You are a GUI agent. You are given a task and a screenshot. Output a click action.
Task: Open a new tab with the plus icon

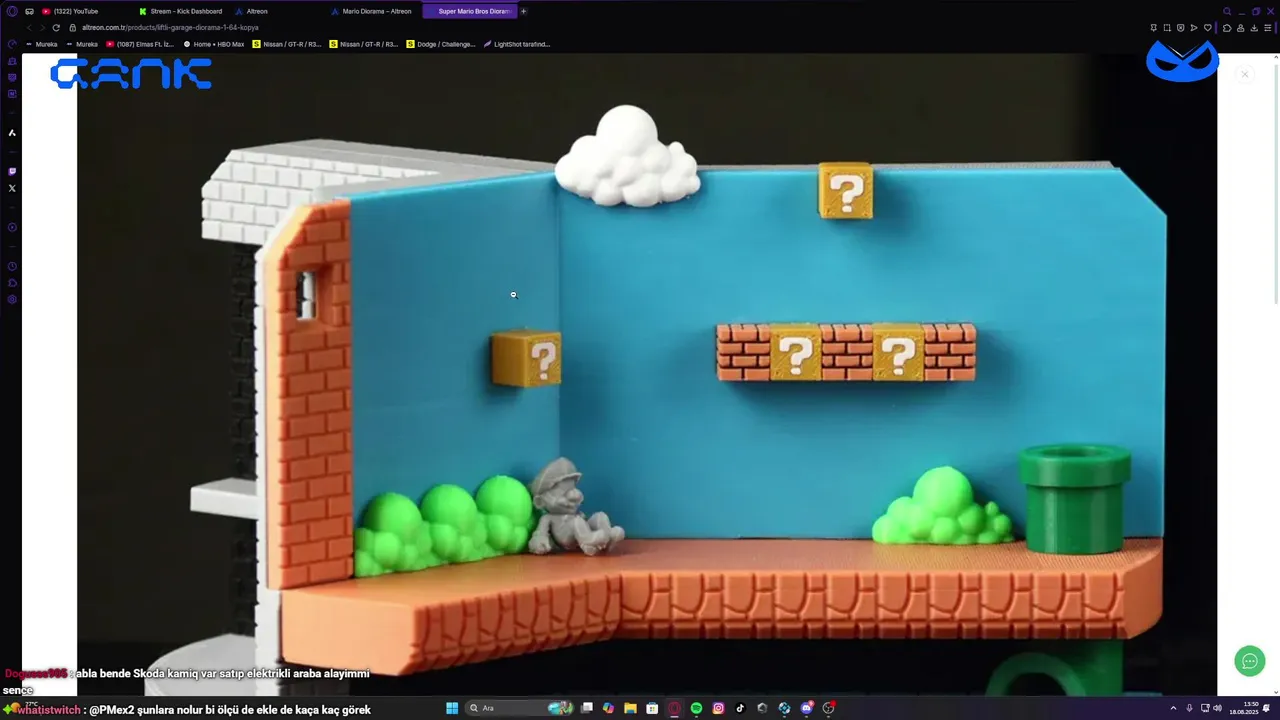(524, 11)
